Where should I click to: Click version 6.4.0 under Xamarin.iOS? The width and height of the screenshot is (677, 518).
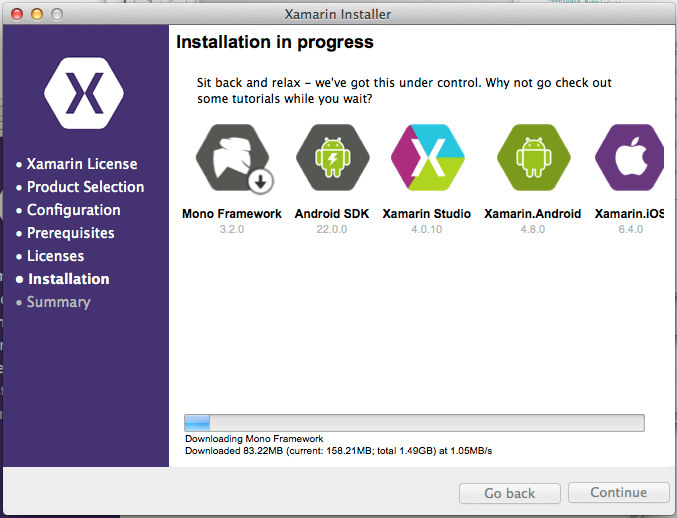point(631,229)
